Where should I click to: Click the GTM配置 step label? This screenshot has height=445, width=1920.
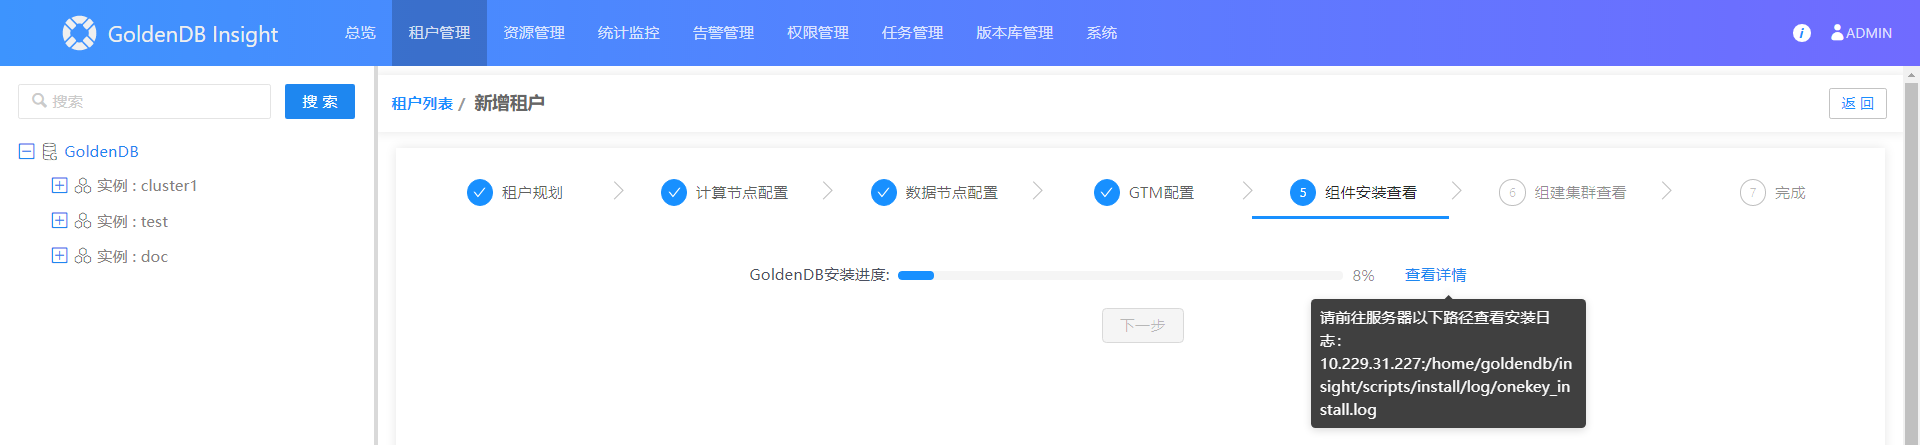(x=1161, y=192)
